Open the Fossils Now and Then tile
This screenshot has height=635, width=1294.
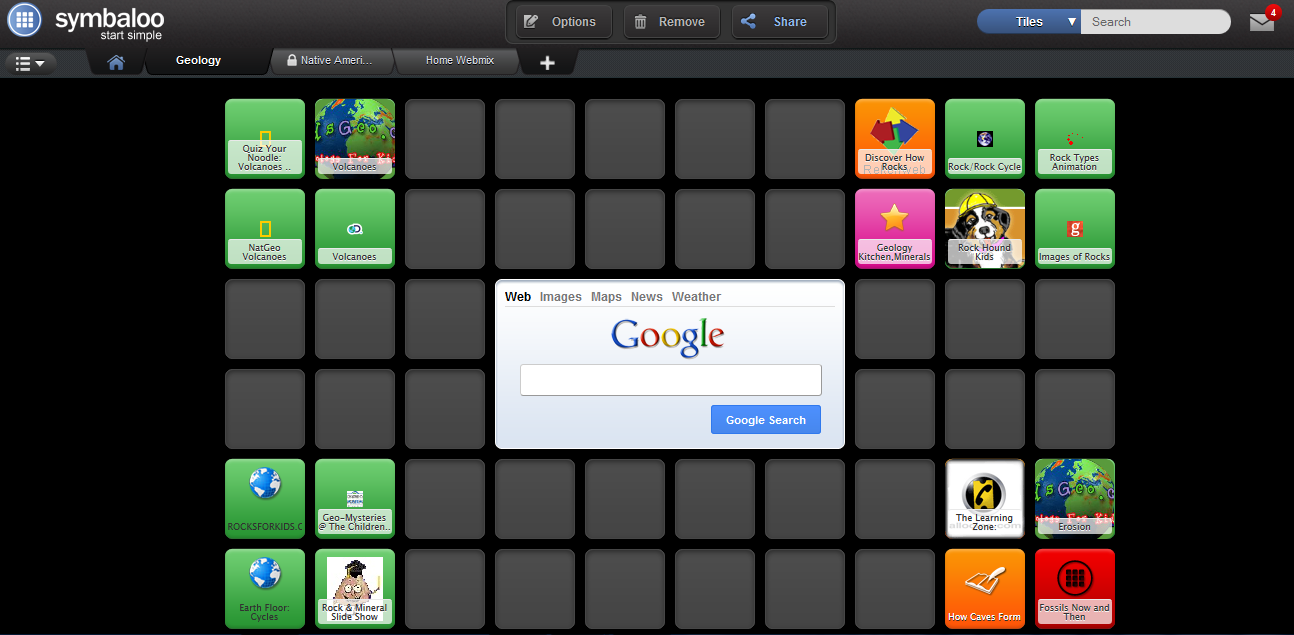pyautogui.click(x=1075, y=589)
